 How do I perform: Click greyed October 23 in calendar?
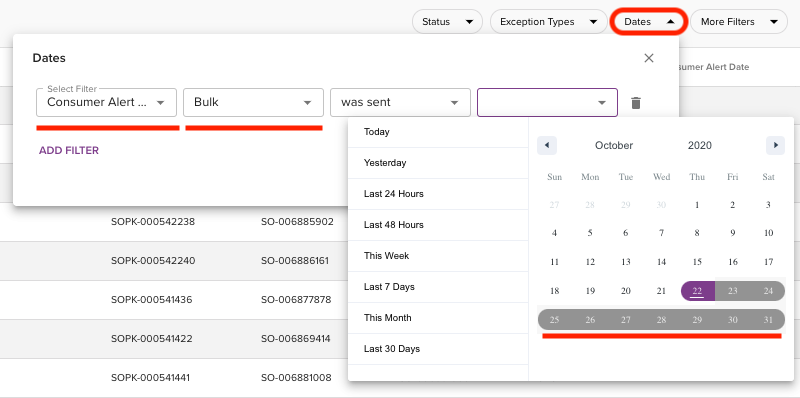click(x=733, y=291)
